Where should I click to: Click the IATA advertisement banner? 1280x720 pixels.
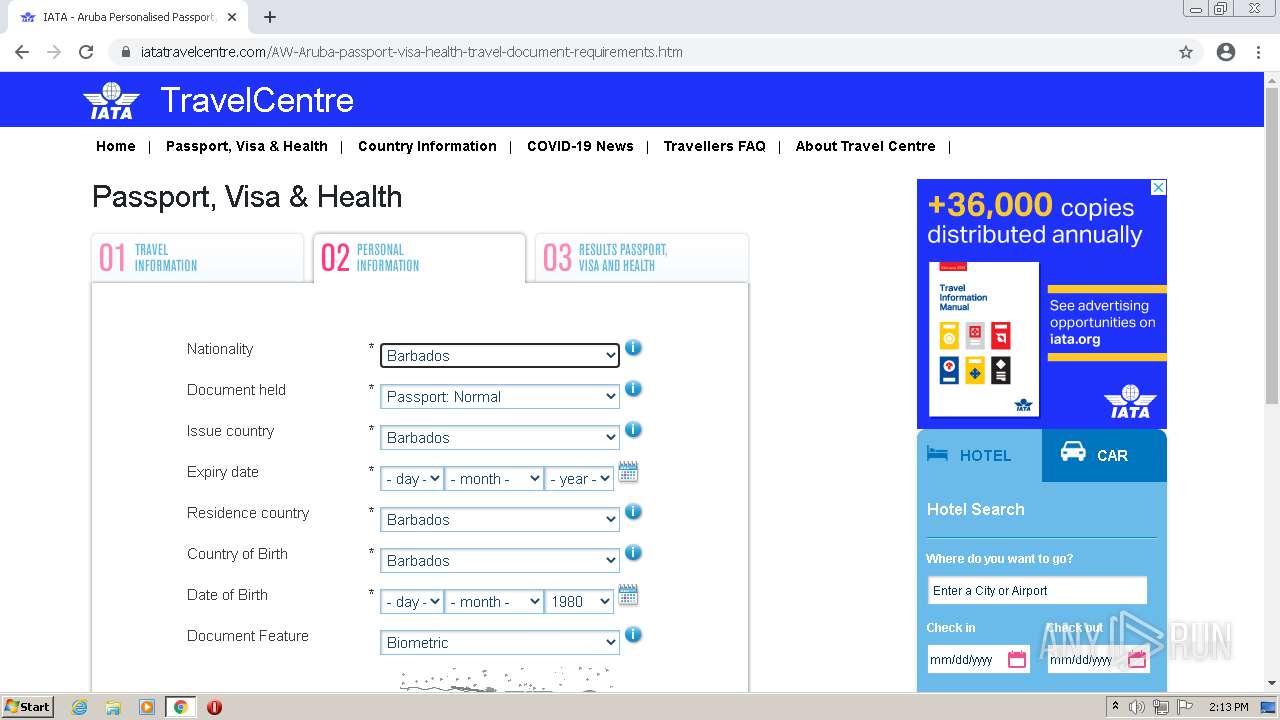[1042, 304]
